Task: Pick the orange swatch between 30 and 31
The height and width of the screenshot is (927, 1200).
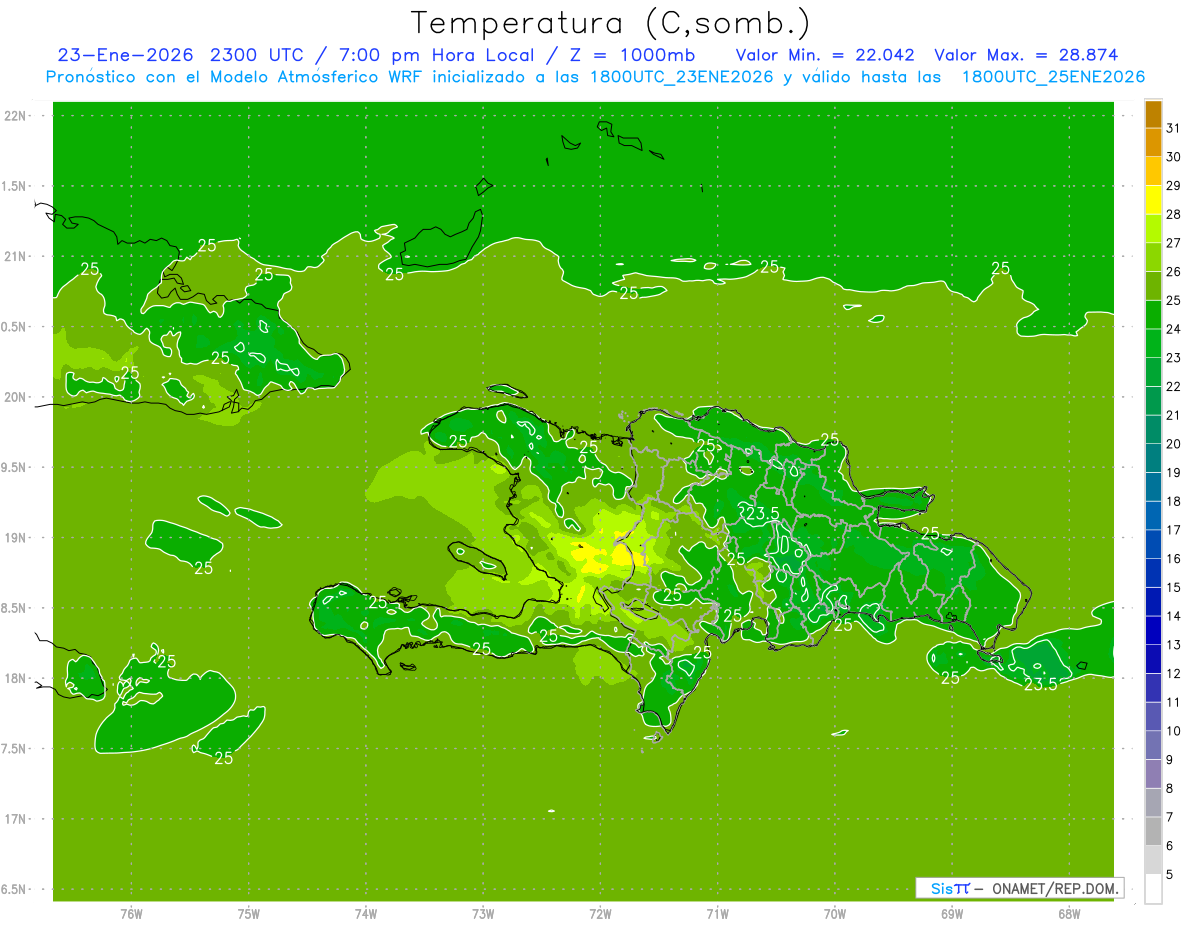Action: pos(1153,142)
